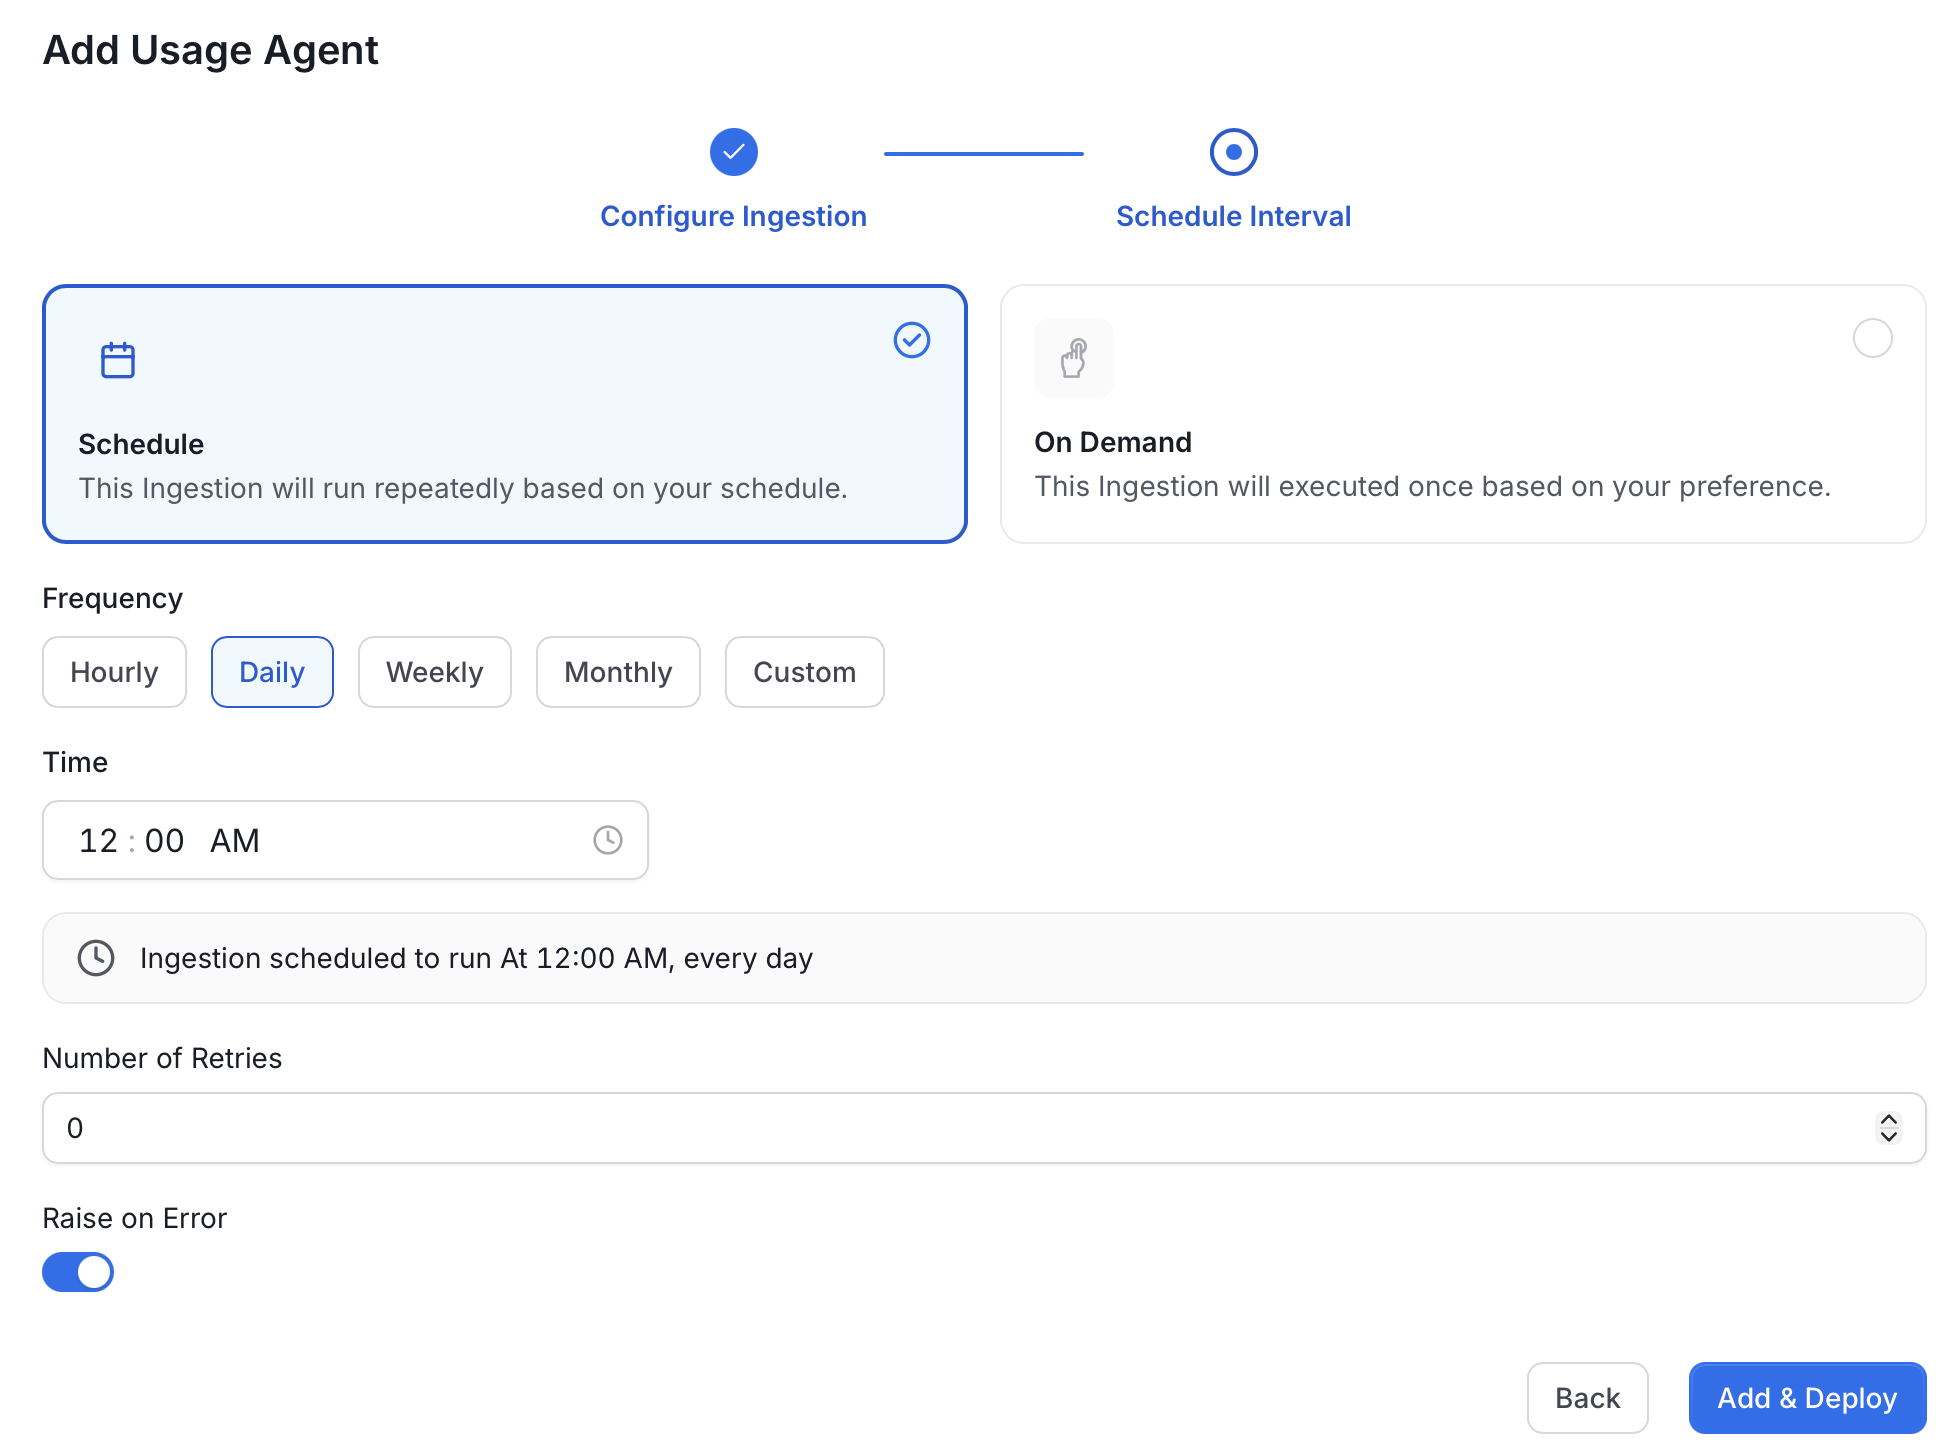Click the Number of Retries label

point(162,1058)
